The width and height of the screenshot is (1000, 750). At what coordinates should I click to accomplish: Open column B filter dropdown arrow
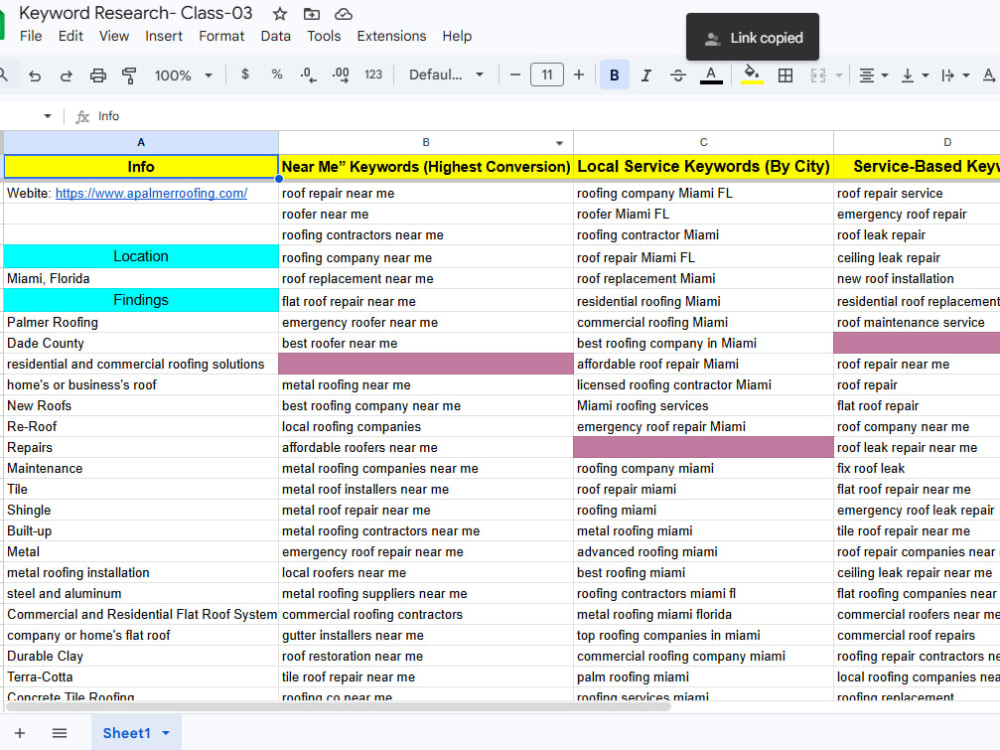tap(559, 143)
